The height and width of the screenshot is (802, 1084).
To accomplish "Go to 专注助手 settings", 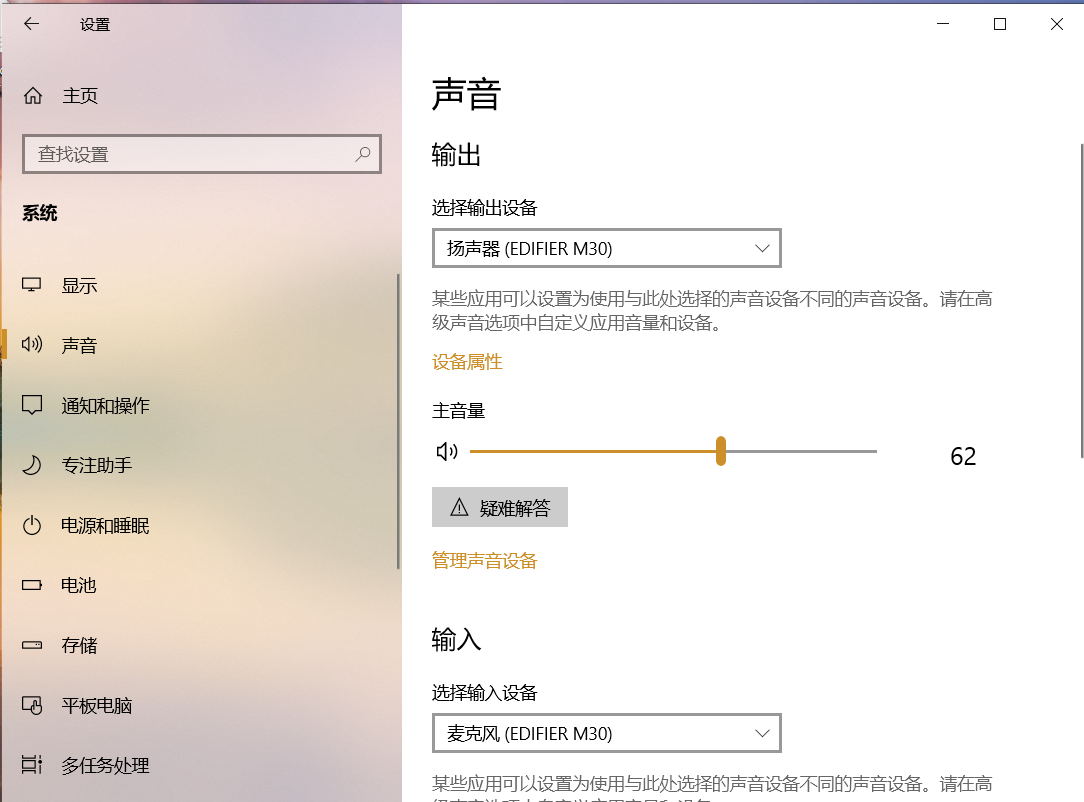I will (97, 465).
